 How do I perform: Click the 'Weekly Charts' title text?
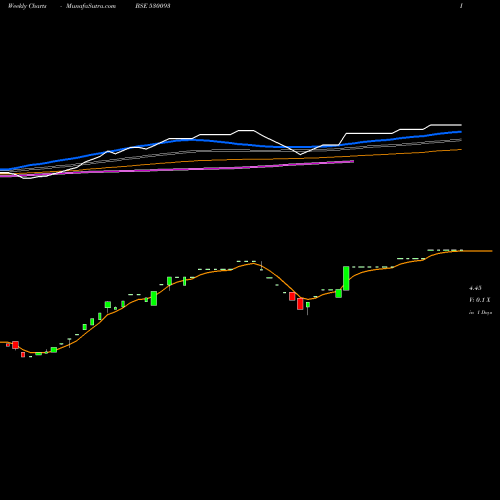27,6
